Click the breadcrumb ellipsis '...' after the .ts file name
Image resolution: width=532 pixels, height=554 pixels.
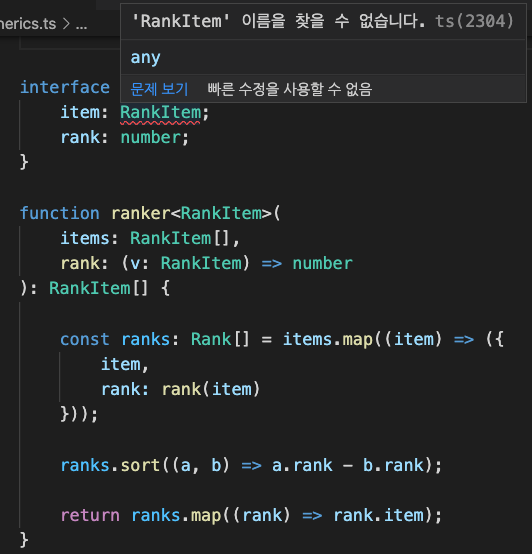pos(81,25)
